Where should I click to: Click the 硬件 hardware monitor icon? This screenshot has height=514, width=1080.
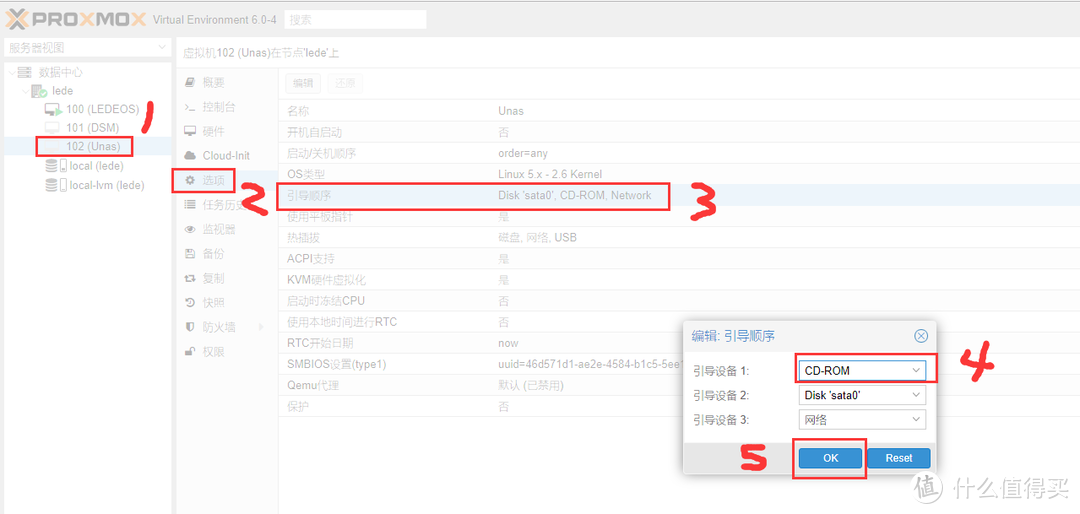click(x=190, y=131)
